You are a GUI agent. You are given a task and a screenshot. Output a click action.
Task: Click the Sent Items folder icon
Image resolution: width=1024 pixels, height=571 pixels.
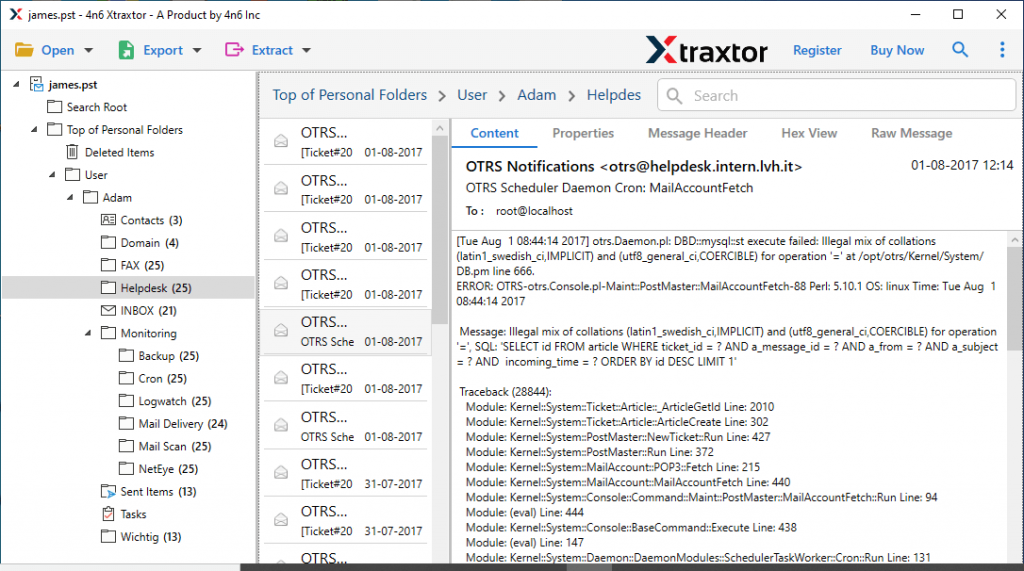pos(109,492)
